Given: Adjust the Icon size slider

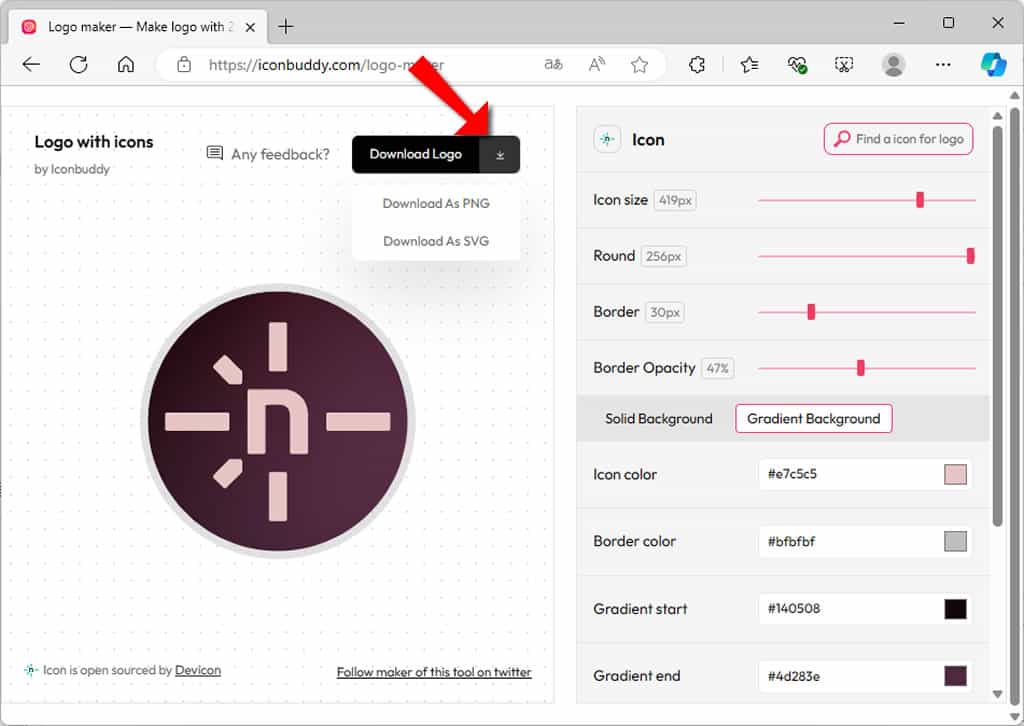Looking at the screenshot, I should (x=920, y=200).
